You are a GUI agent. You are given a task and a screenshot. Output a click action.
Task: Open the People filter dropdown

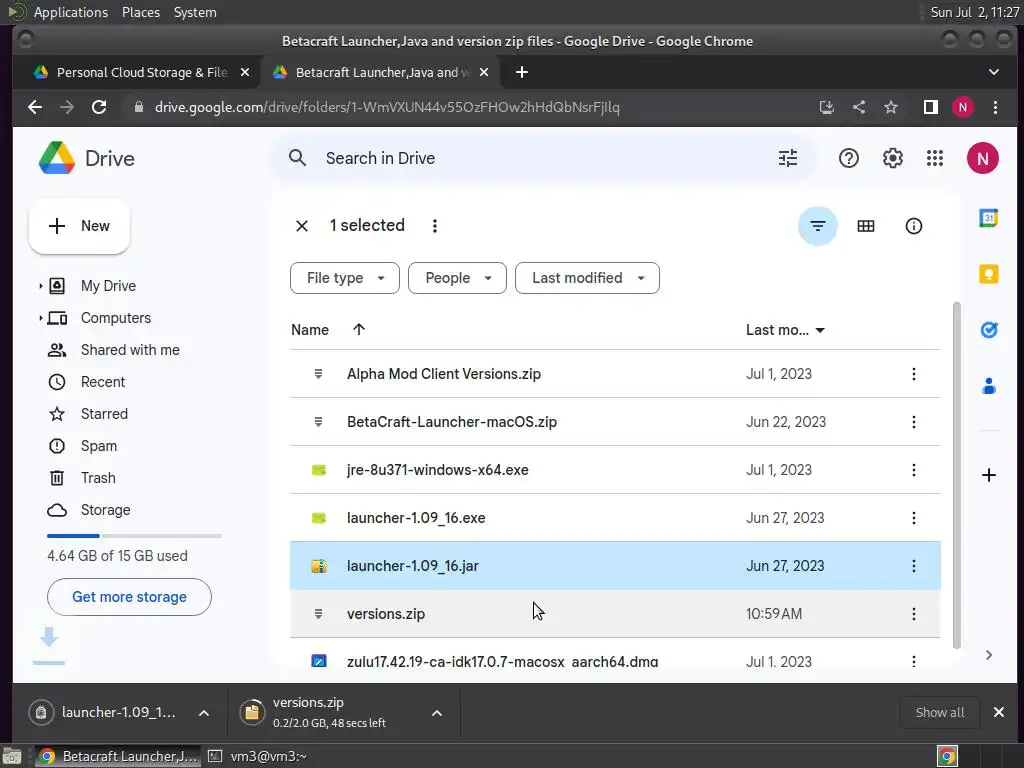[x=457, y=278]
